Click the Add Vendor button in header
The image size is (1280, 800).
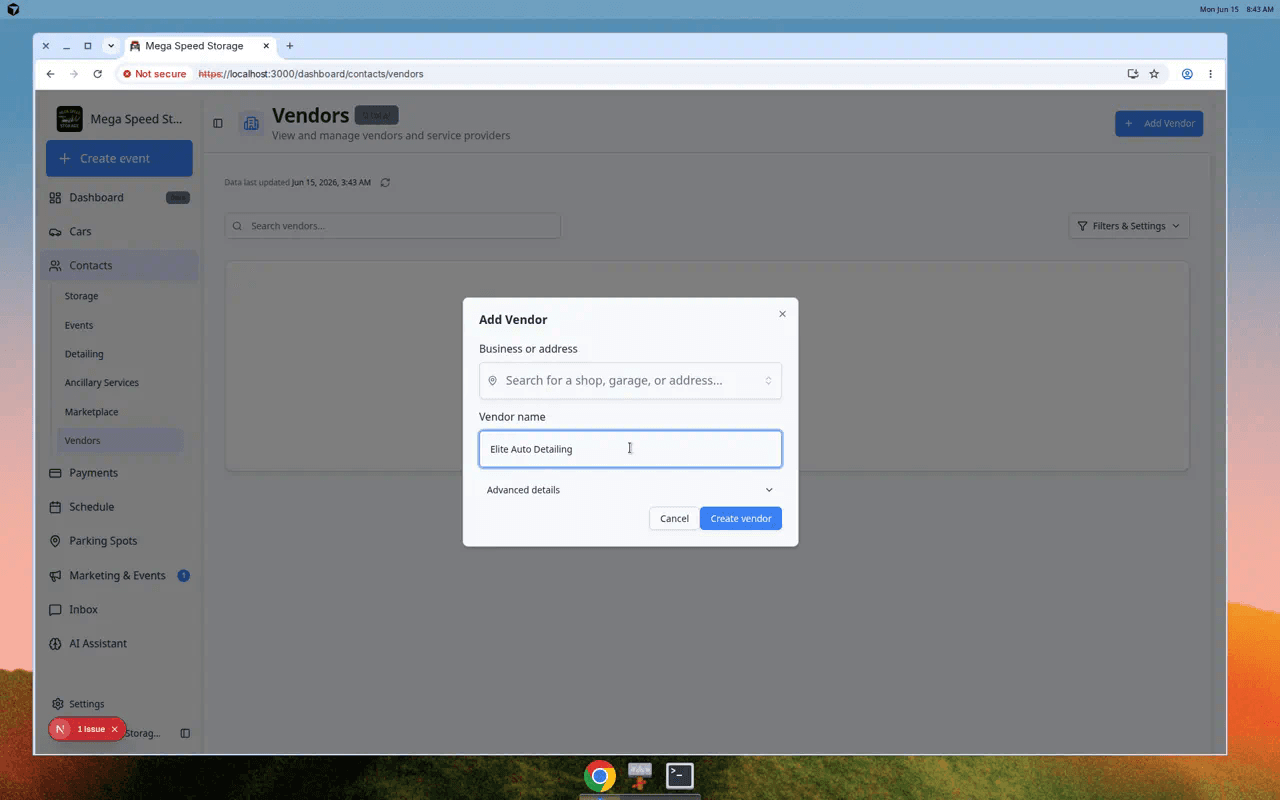pos(1159,124)
